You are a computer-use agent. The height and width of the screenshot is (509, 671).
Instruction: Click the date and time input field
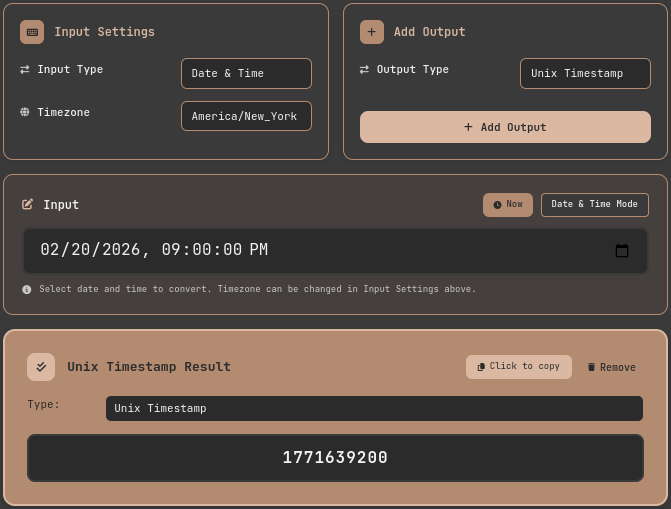[336, 251]
